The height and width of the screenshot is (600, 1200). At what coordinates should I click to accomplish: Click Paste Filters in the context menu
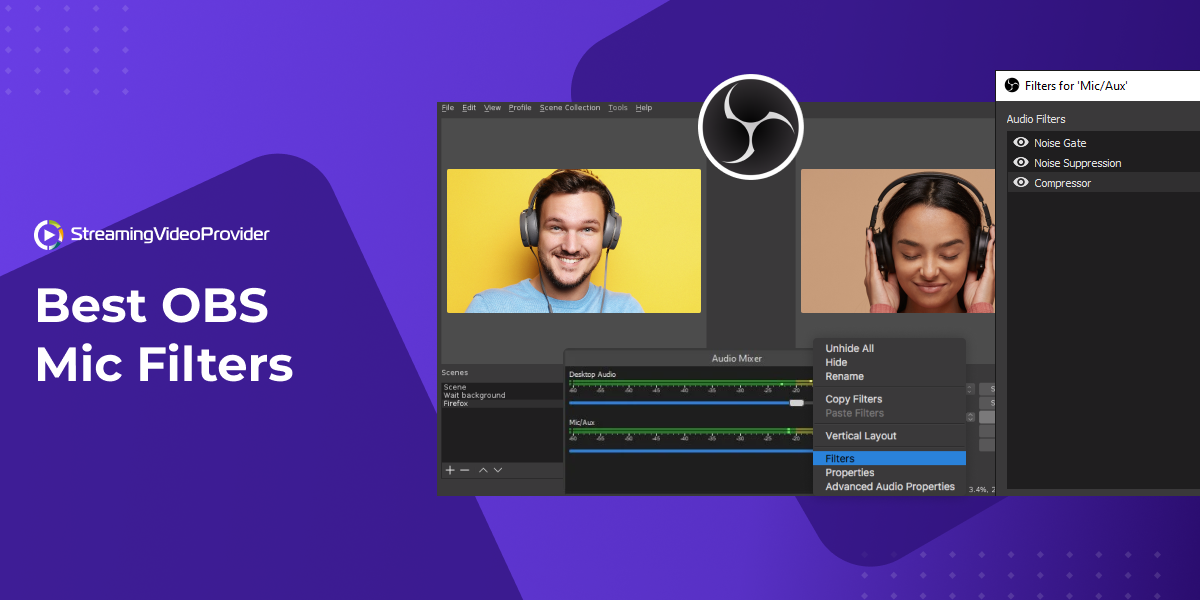point(890,414)
